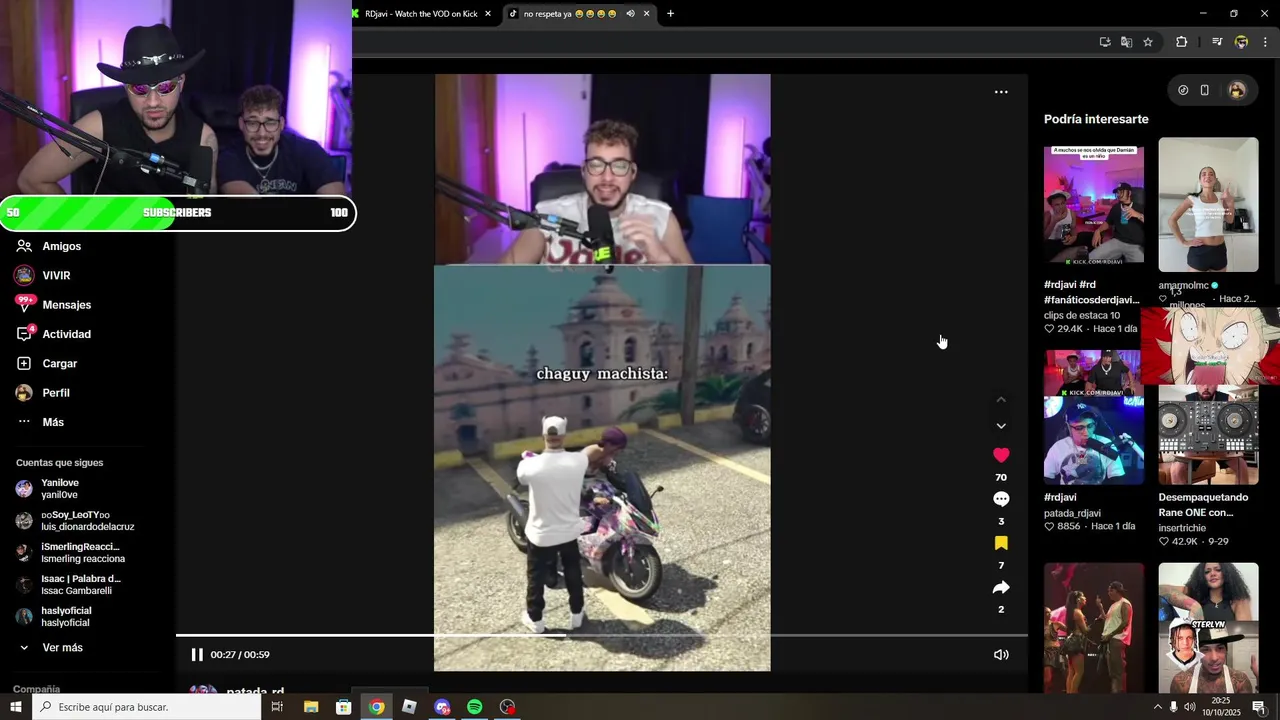Open the STERLYN recommended video thumbnail

coord(1208,627)
